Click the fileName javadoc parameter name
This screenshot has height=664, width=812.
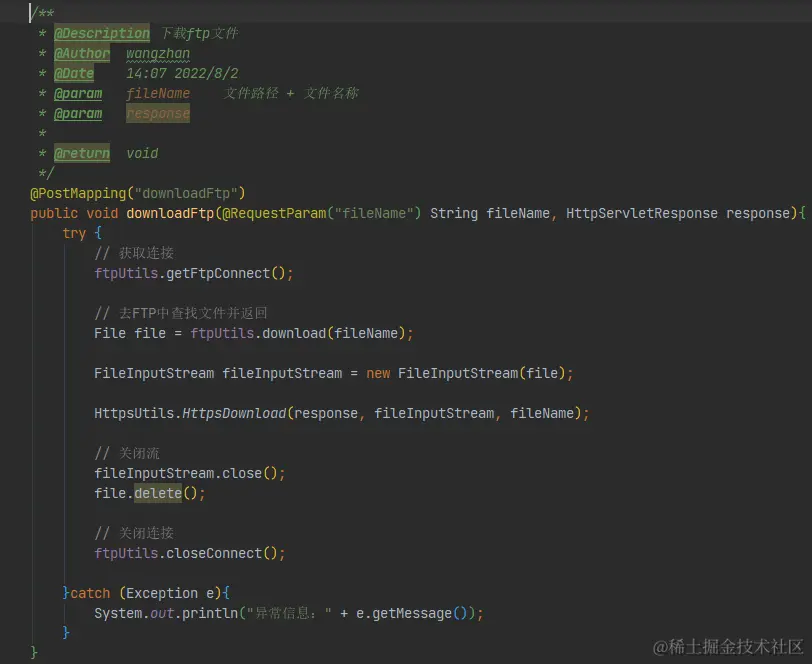pos(158,93)
